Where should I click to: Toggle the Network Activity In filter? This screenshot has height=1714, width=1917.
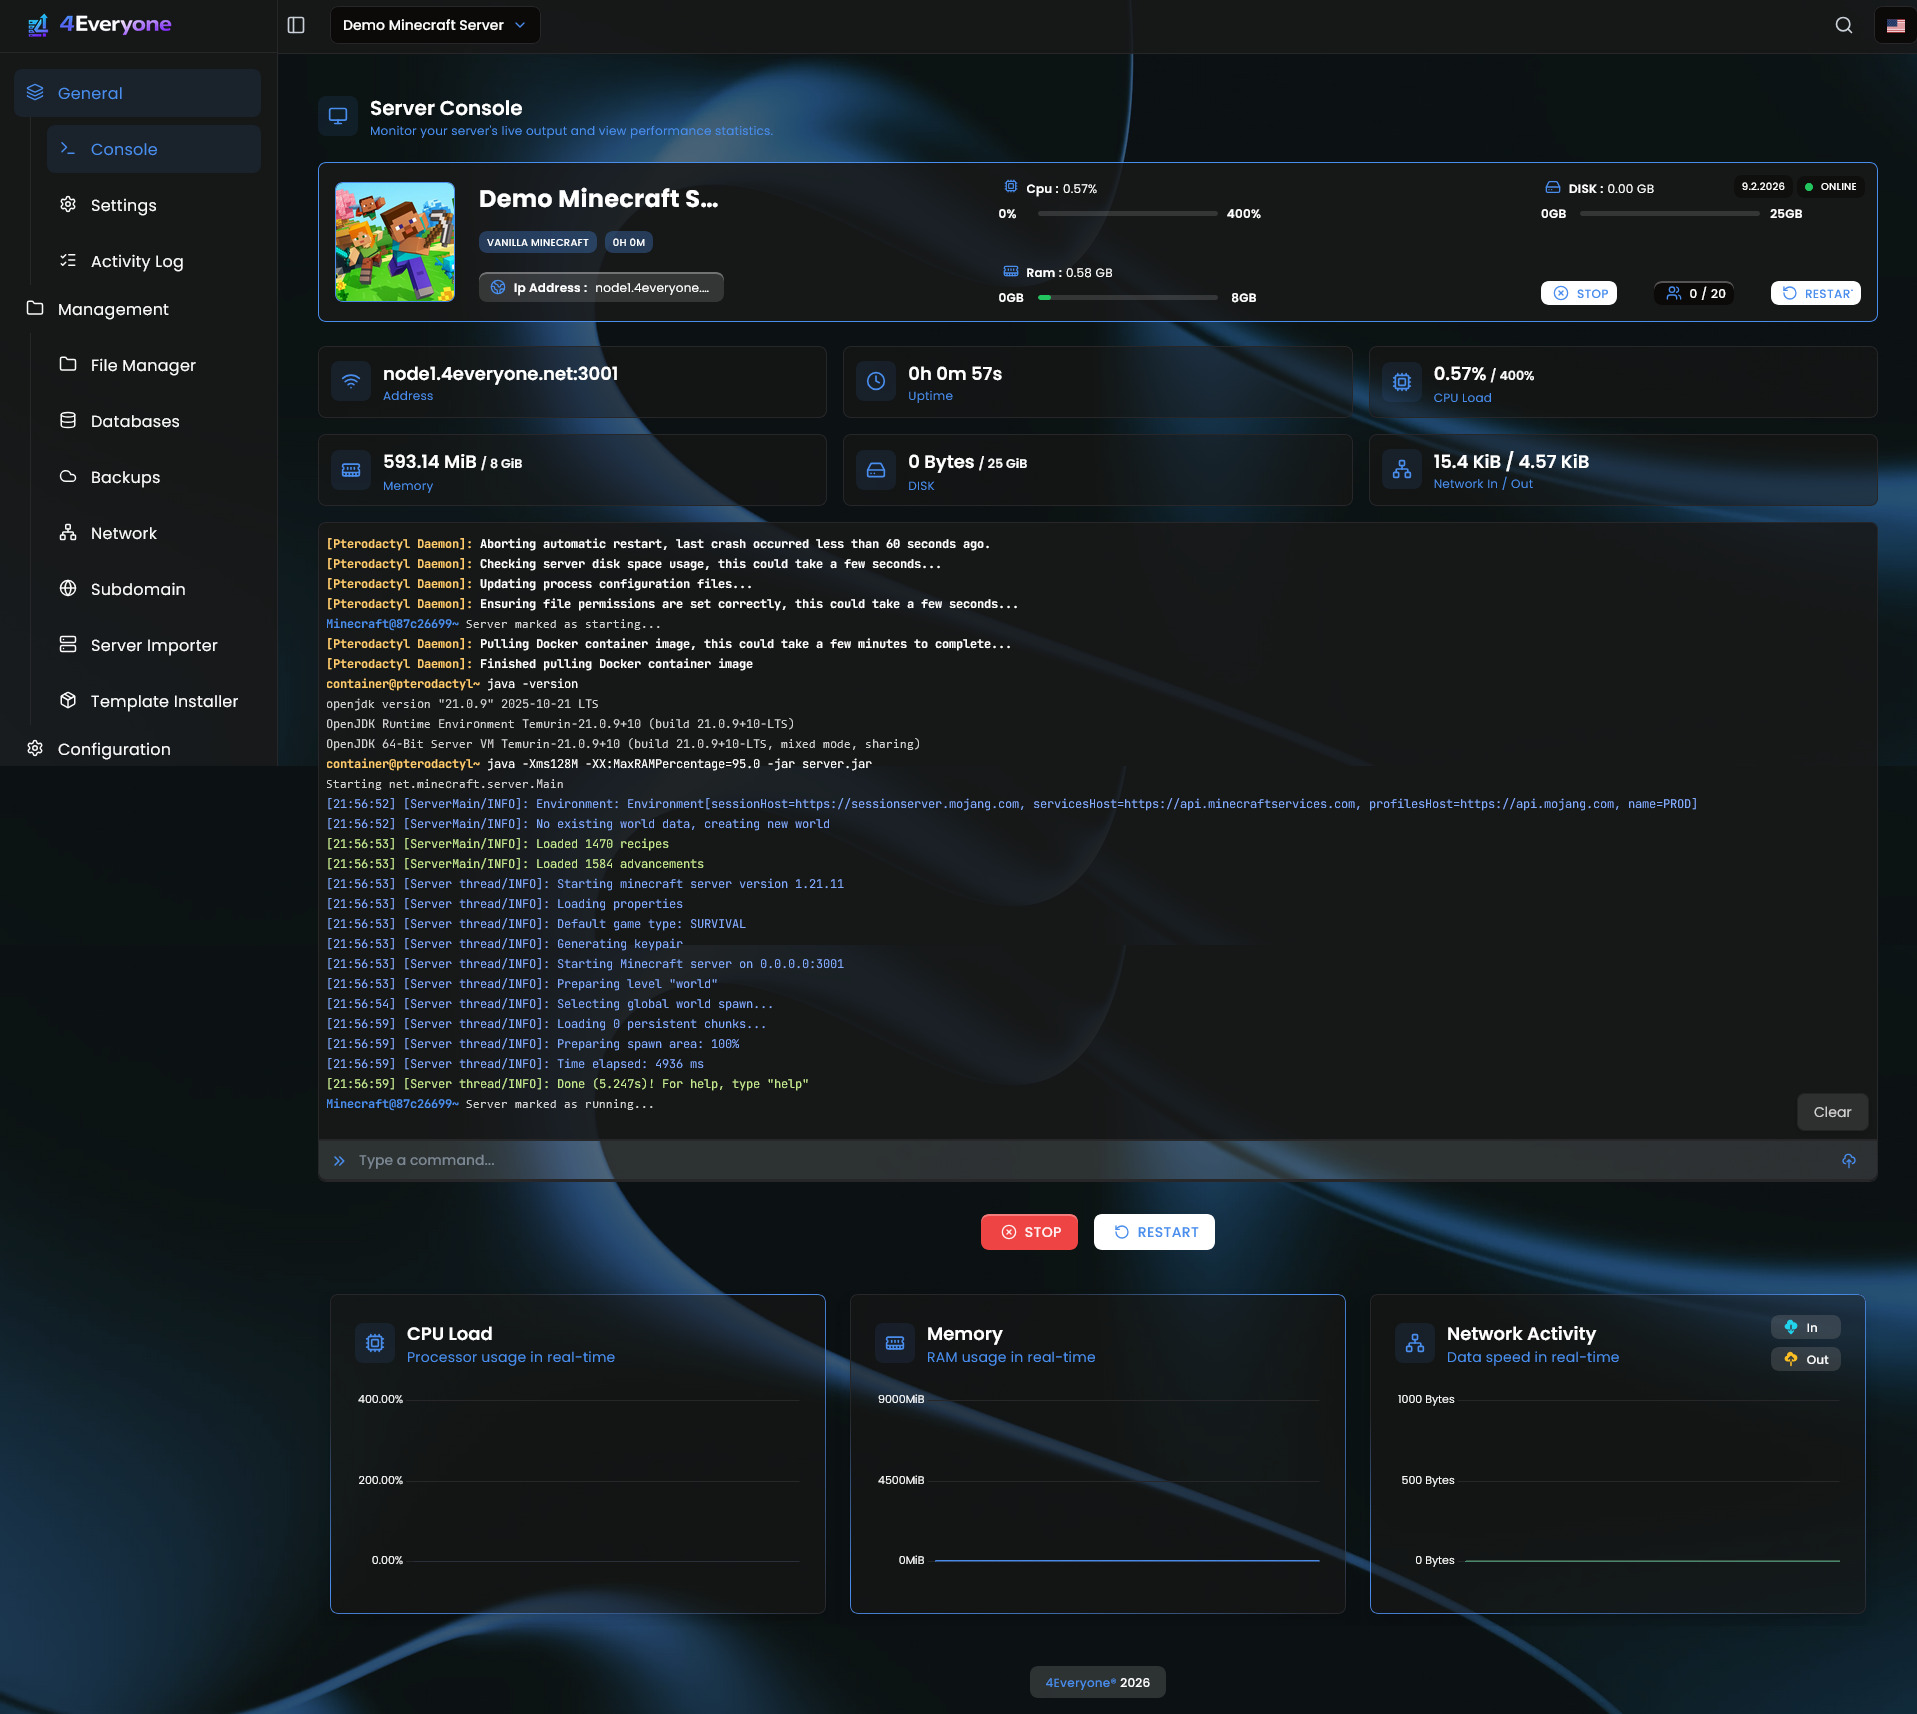click(1805, 1327)
